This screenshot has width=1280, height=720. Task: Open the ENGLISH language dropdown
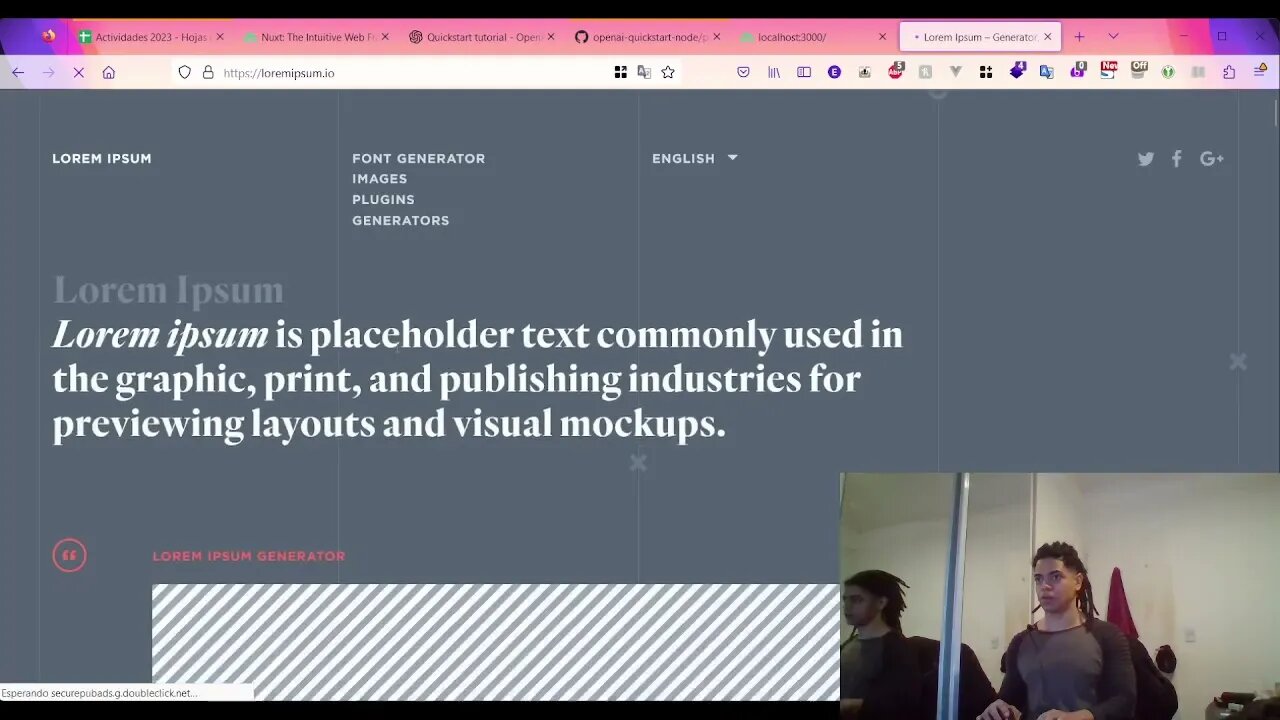[x=695, y=158]
